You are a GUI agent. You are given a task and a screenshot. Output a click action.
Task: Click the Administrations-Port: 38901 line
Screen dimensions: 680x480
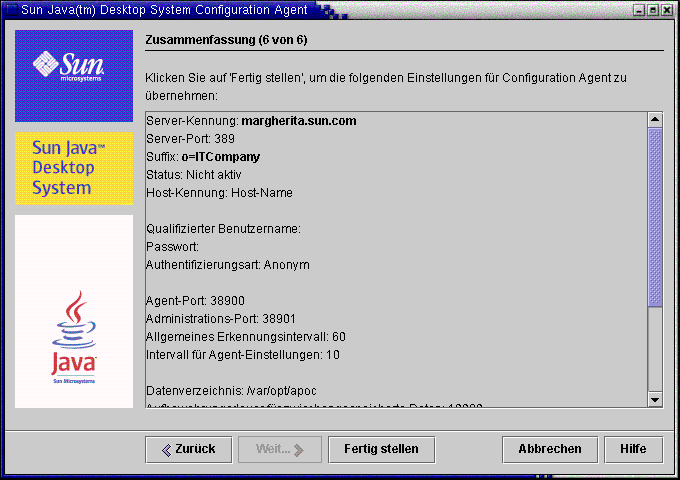click(221, 319)
